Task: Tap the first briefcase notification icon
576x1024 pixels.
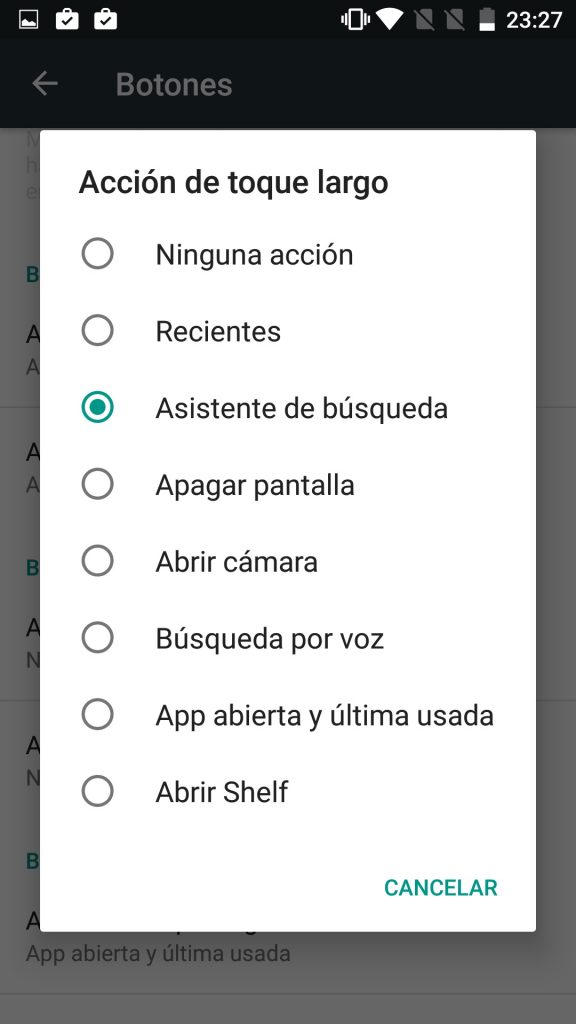Action: [x=67, y=19]
